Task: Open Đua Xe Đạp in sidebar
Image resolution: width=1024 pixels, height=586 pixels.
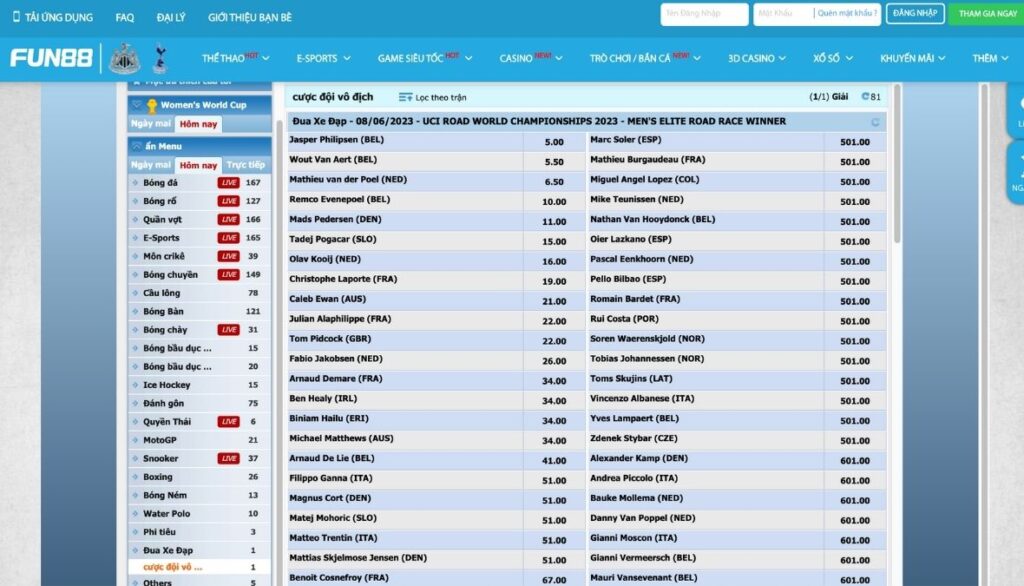Action: [x=168, y=551]
